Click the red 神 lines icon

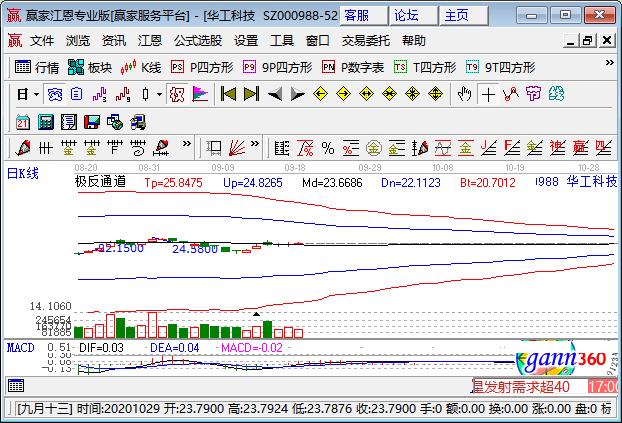(x=557, y=148)
